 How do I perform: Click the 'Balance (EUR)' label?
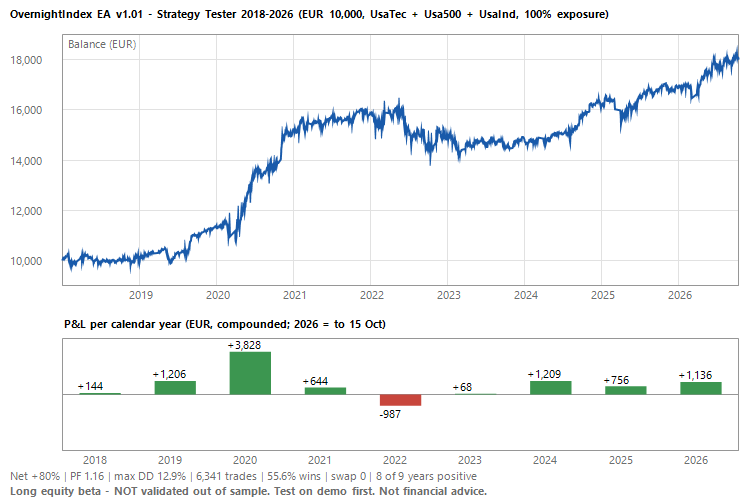point(102,44)
